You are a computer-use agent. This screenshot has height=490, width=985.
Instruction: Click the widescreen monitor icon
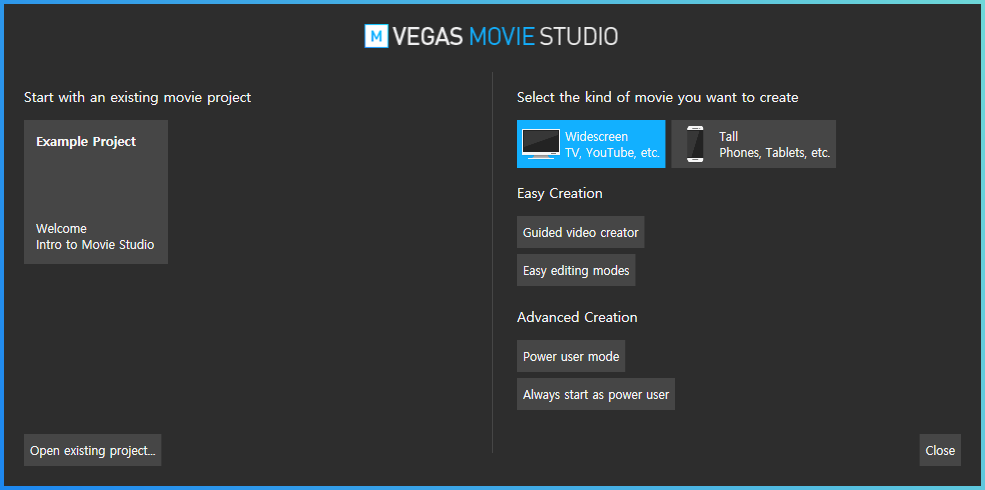(x=541, y=144)
